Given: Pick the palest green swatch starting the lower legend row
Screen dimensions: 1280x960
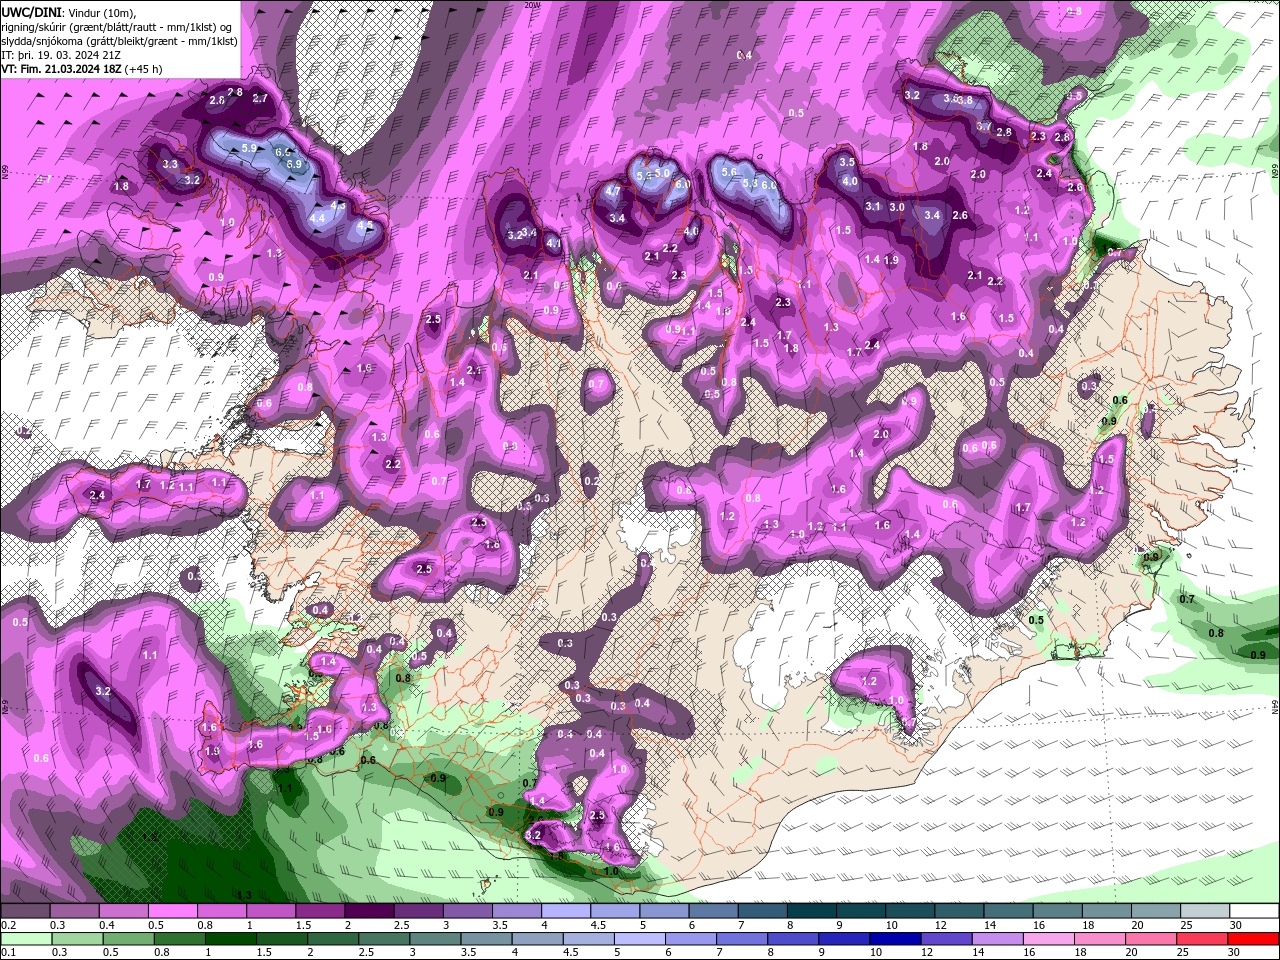Looking at the screenshot, I should pyautogui.click(x=26, y=938).
